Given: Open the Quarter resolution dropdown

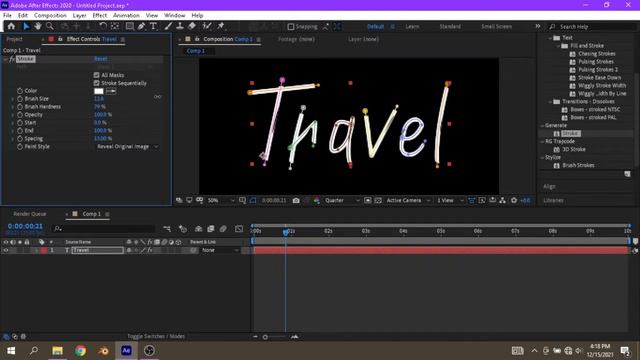Looking at the screenshot, I should [x=342, y=200].
